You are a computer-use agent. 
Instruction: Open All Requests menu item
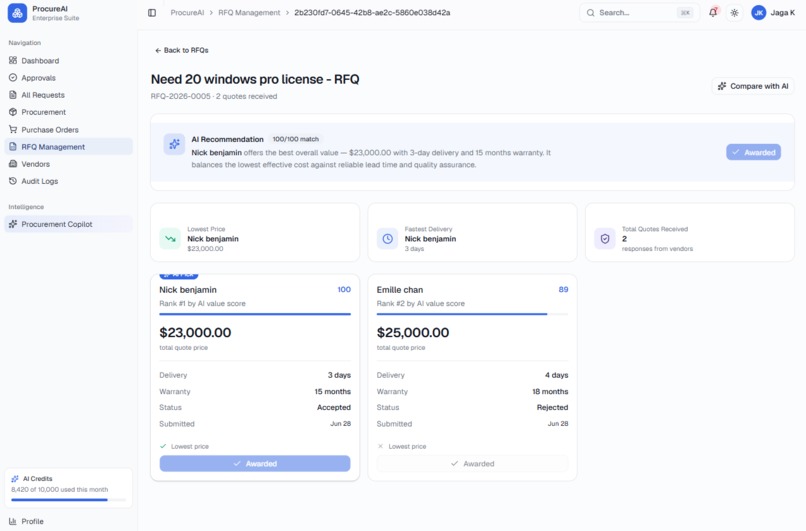click(68, 95)
